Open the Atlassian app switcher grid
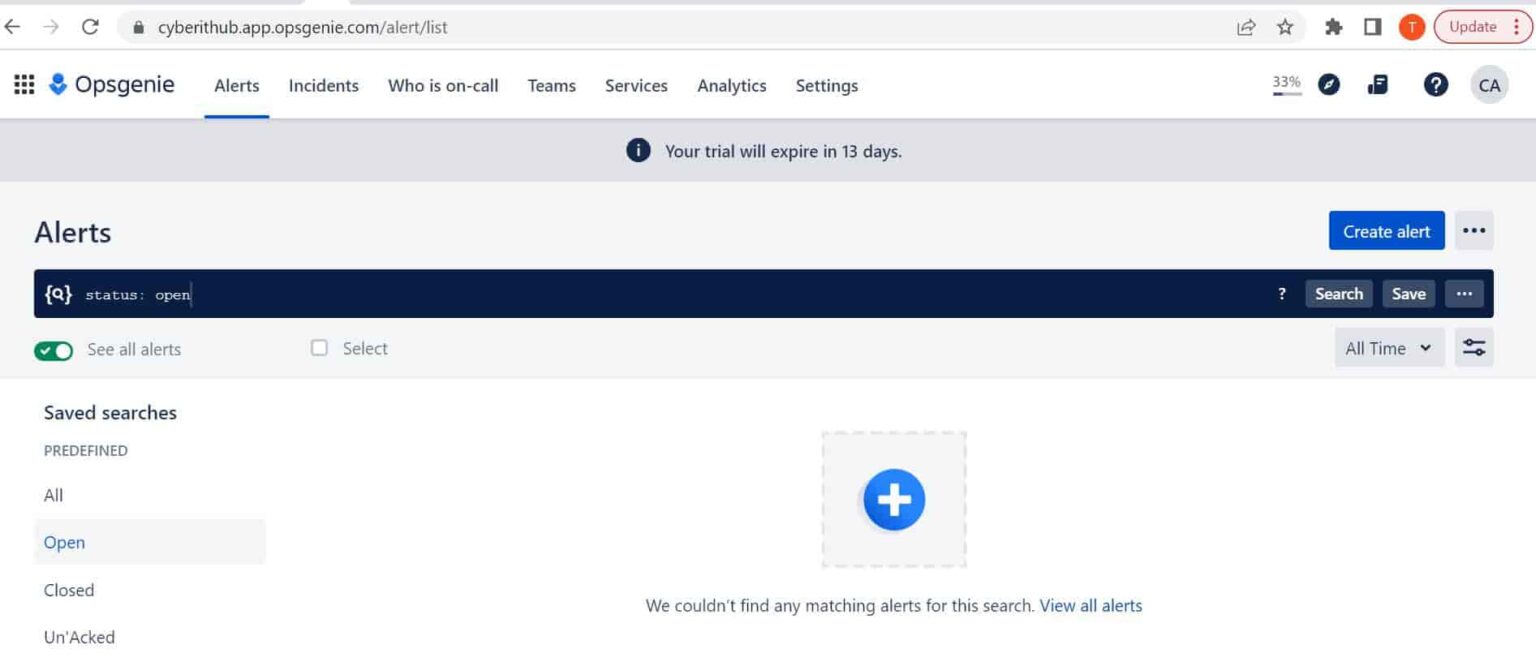1536x666 pixels. pyautogui.click(x=23, y=84)
